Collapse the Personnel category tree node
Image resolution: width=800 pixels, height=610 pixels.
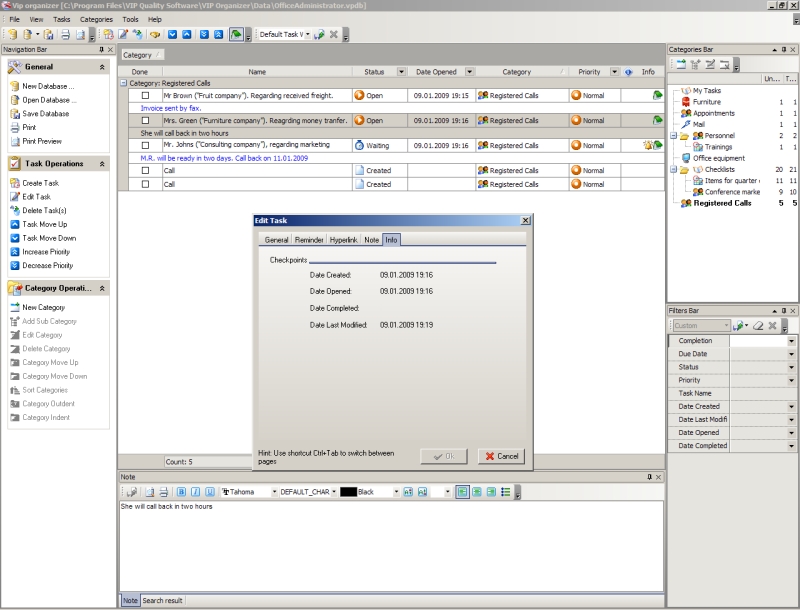tap(674, 135)
